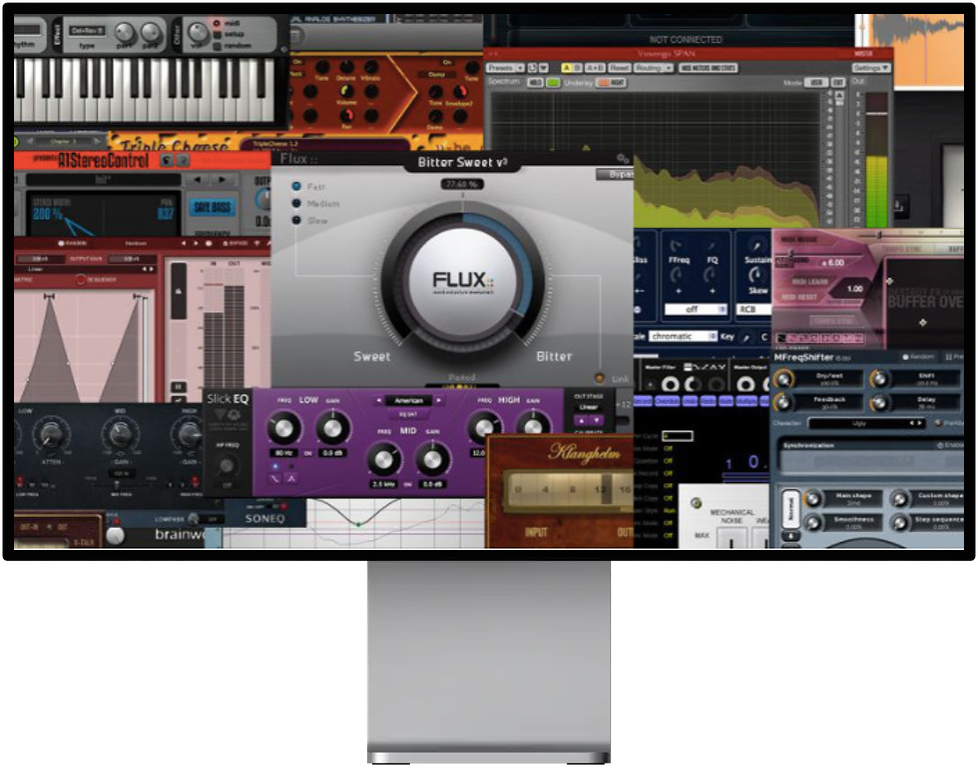Image resolution: width=978 pixels, height=768 pixels.
Task: Click the SPAN spectrum graph display
Action: tap(656, 159)
